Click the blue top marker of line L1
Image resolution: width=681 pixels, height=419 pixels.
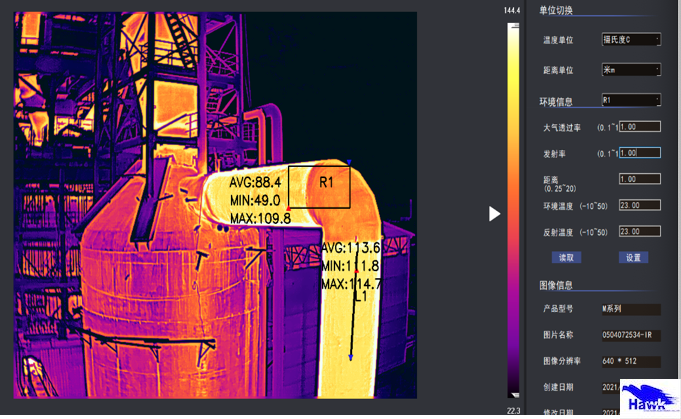[x=349, y=162]
